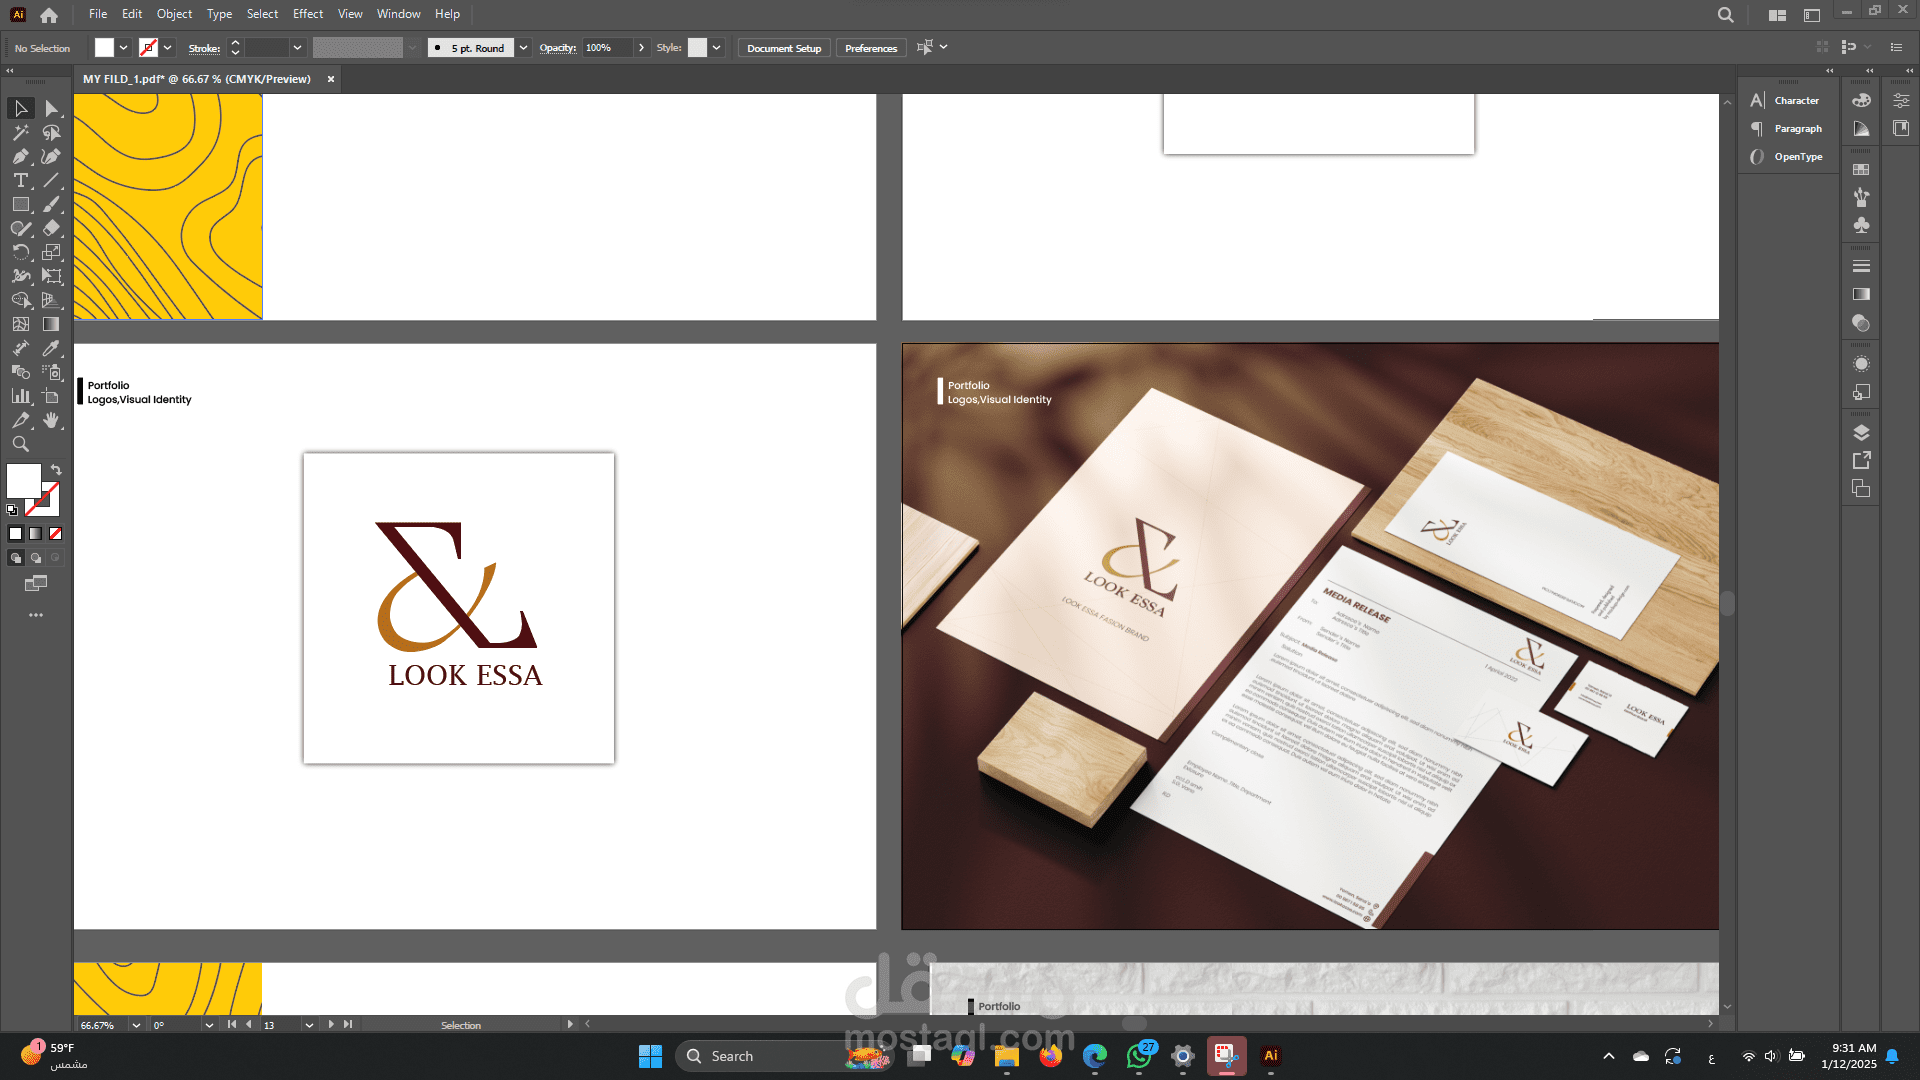Select the Mesh tool
Image resolution: width=1920 pixels, height=1080 pixels.
[21, 324]
